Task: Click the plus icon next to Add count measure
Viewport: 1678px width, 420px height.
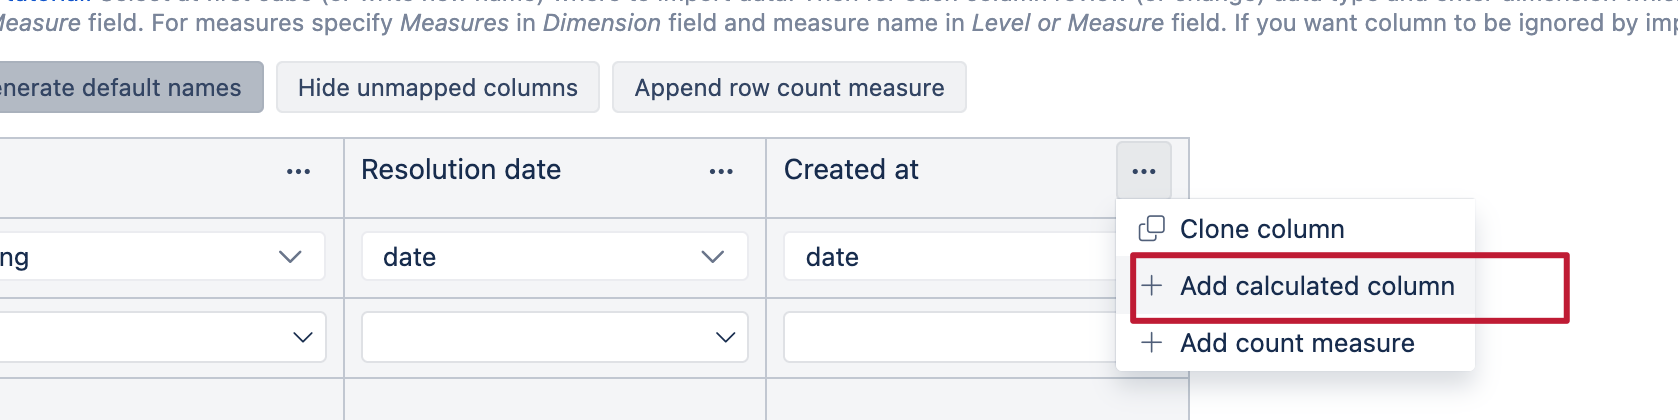Action: [1152, 343]
